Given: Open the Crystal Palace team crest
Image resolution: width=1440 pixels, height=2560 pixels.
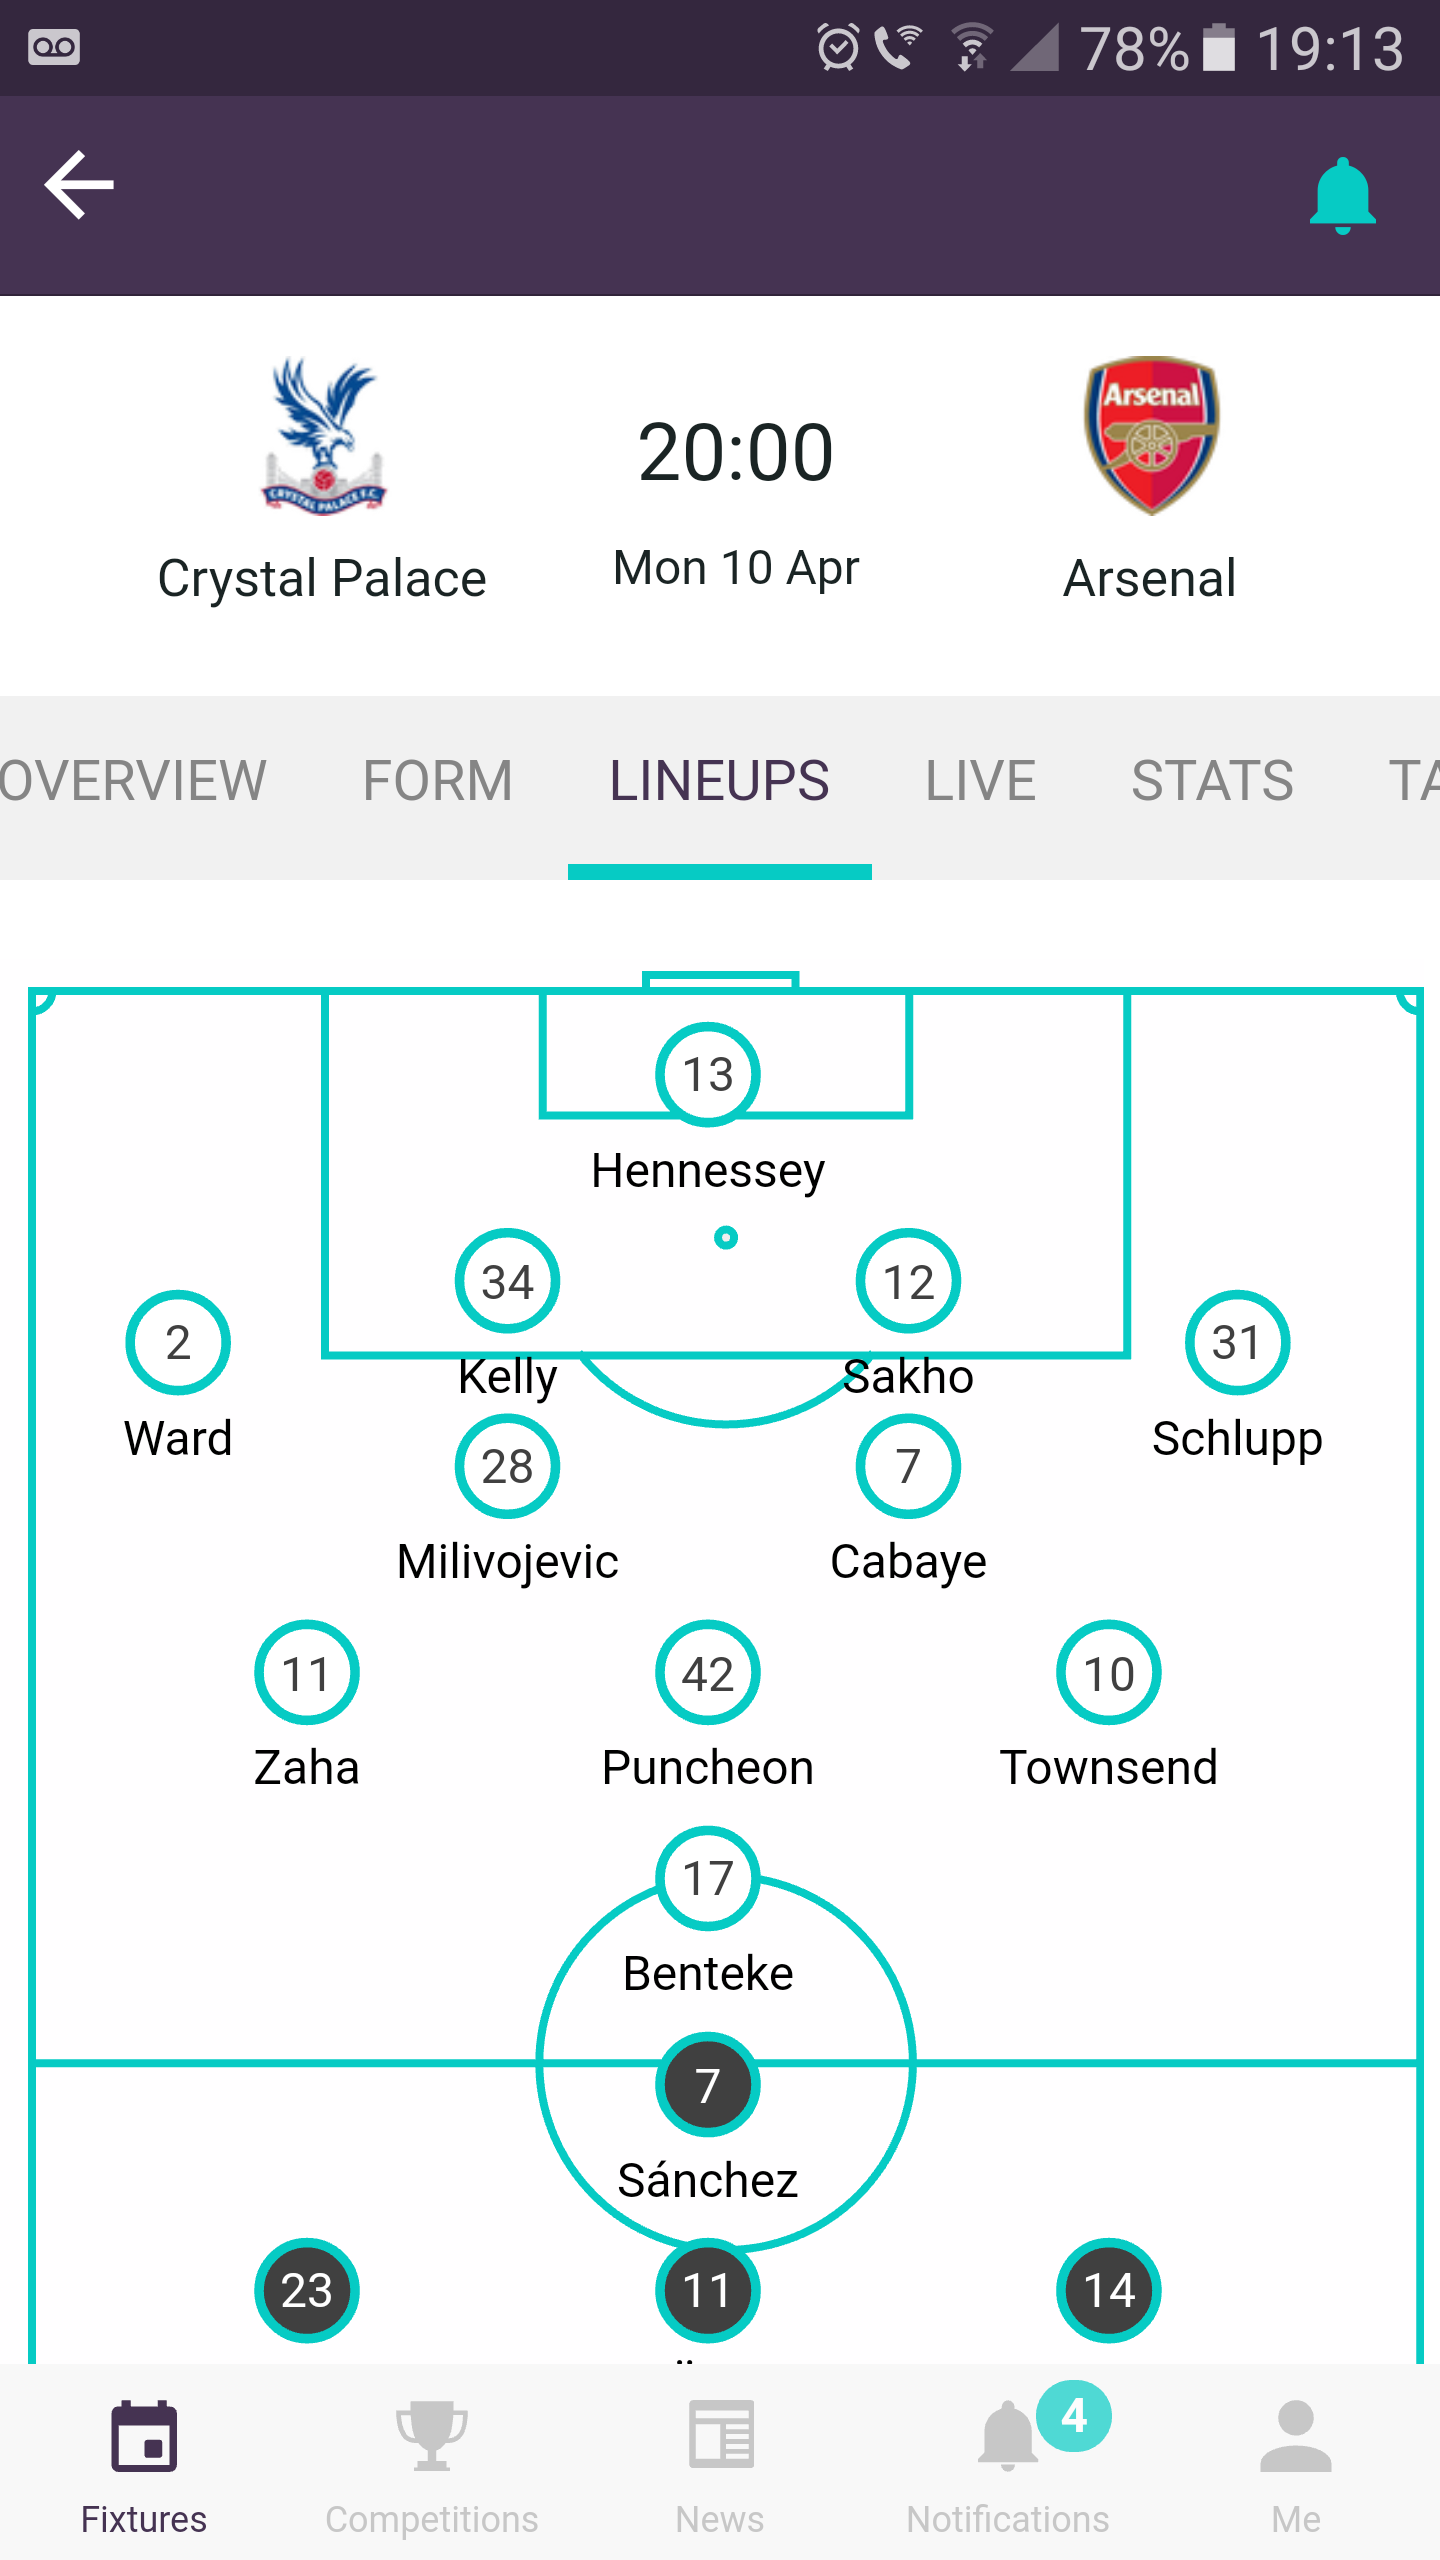Looking at the screenshot, I should click(x=323, y=437).
